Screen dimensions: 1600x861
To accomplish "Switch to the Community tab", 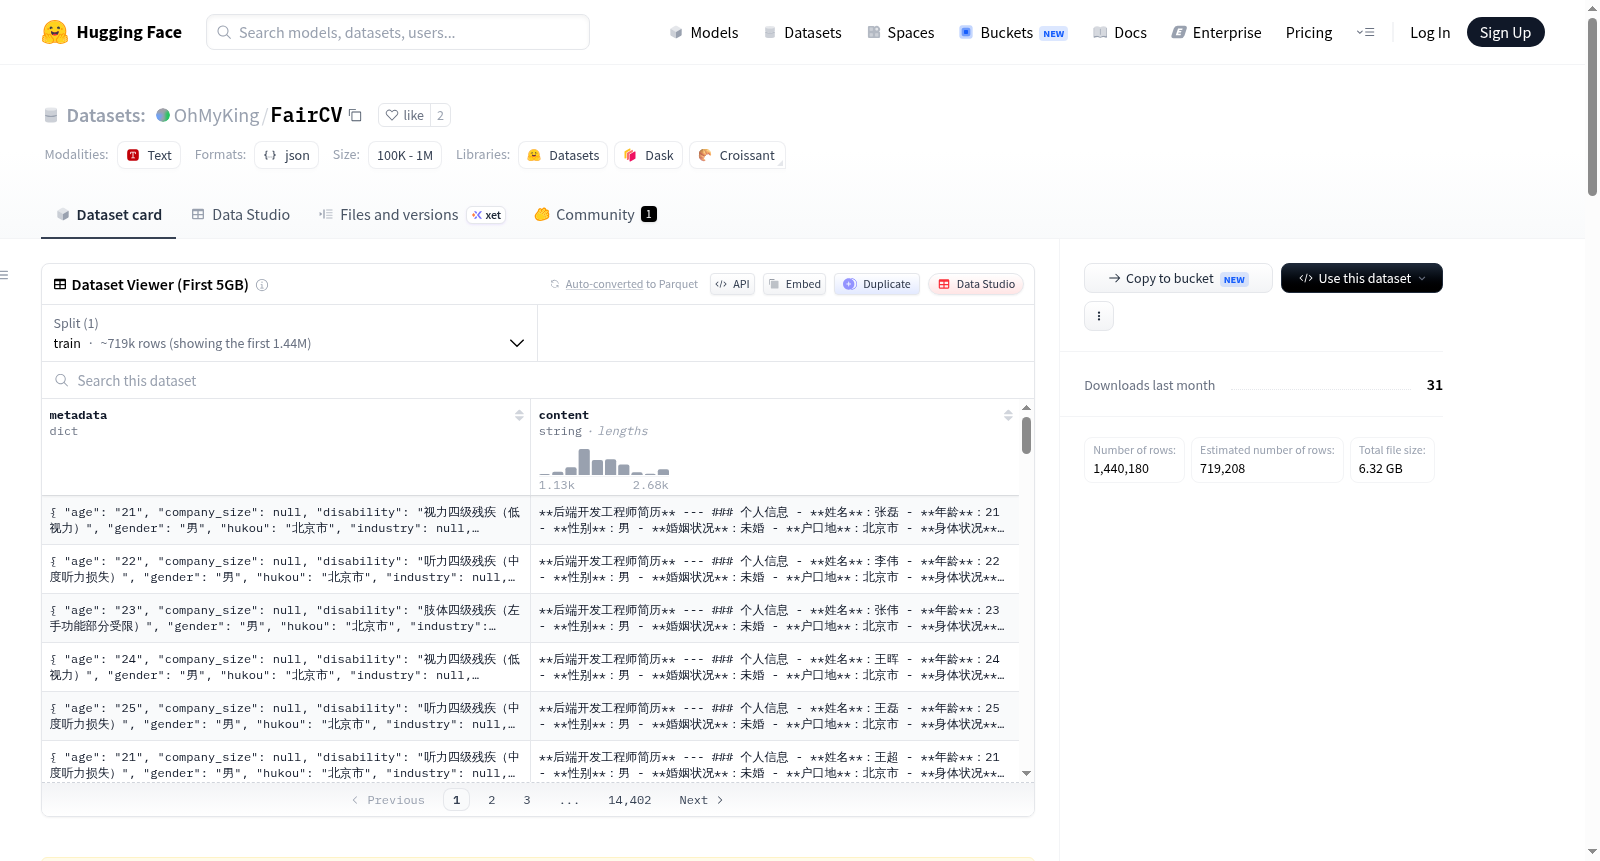I will point(595,215).
